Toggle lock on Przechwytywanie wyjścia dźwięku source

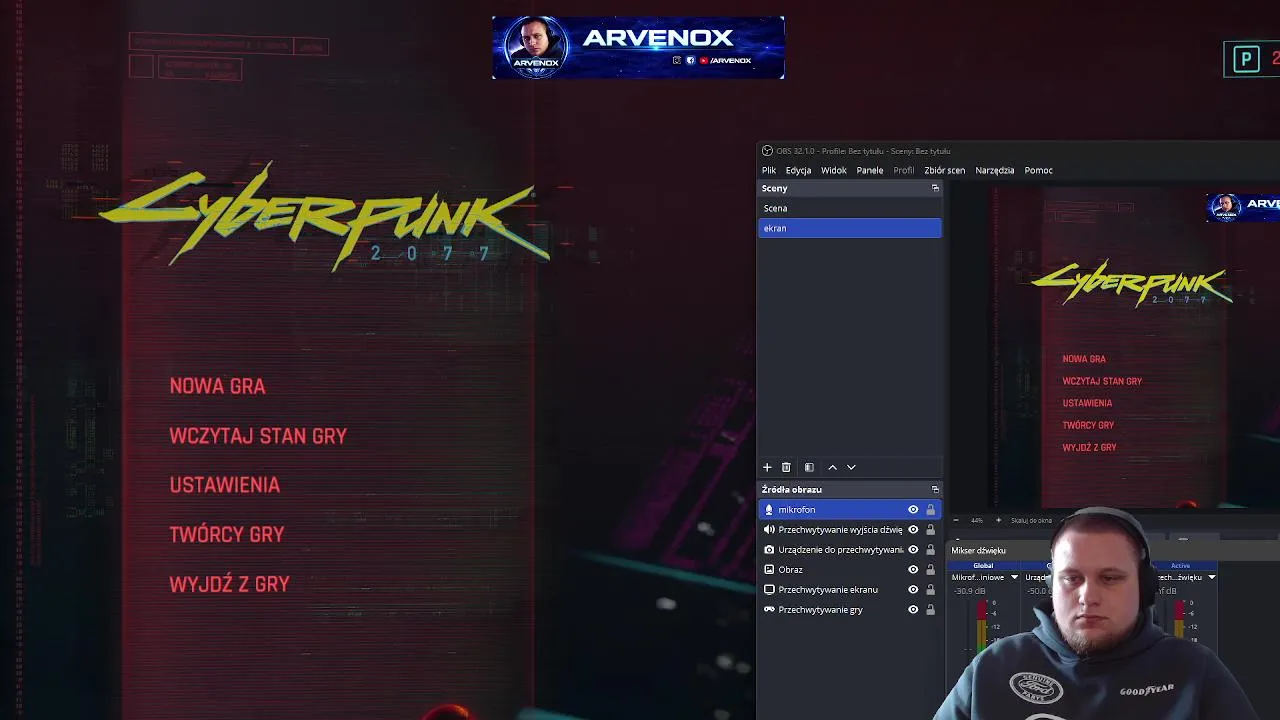pyautogui.click(x=930, y=530)
